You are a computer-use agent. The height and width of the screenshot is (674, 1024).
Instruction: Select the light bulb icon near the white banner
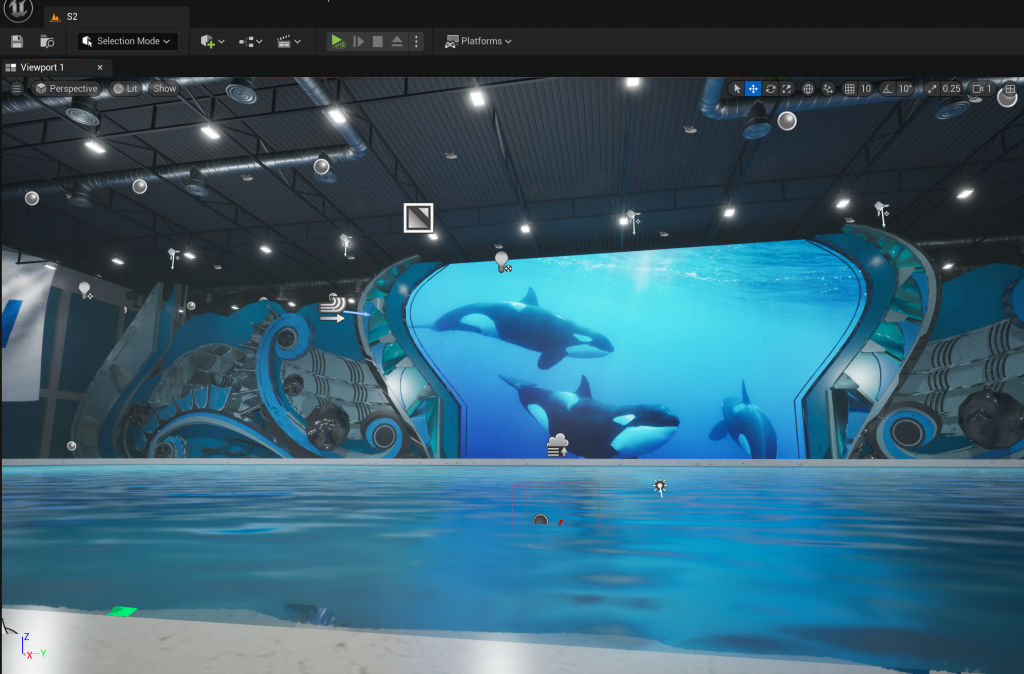[x=85, y=290]
